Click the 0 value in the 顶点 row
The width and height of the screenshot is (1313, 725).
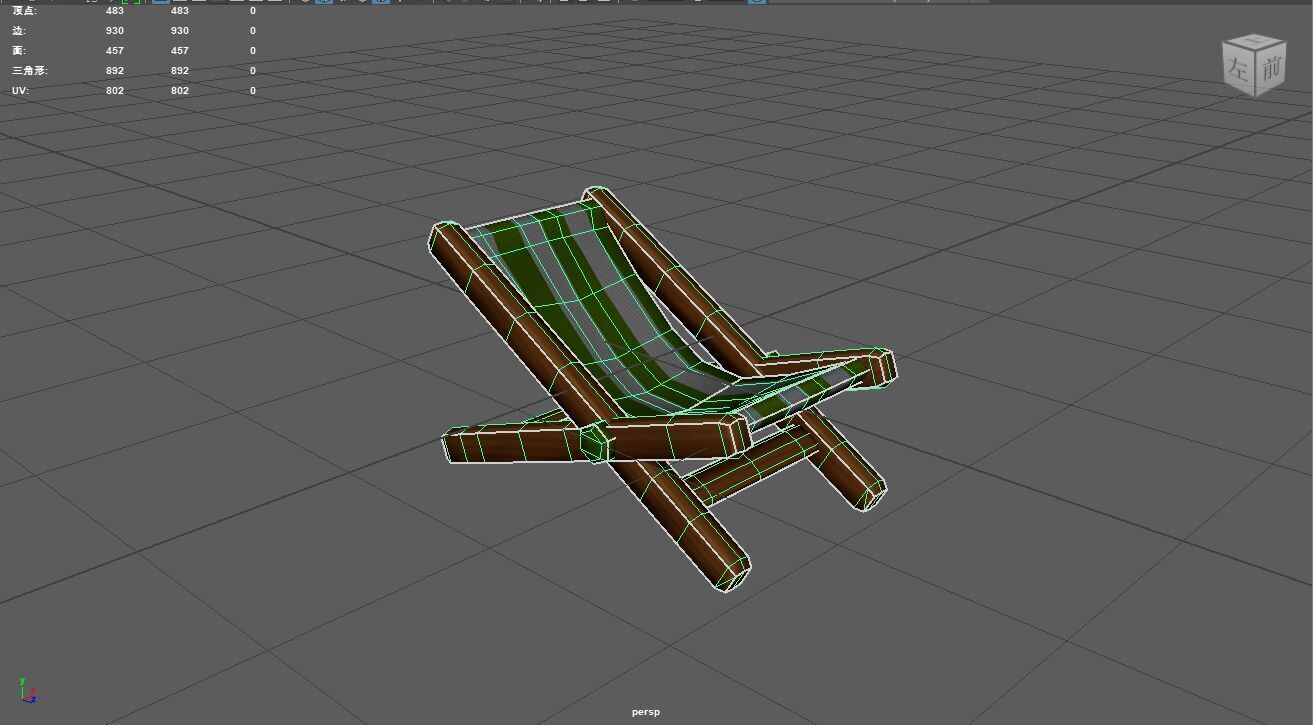click(x=253, y=11)
